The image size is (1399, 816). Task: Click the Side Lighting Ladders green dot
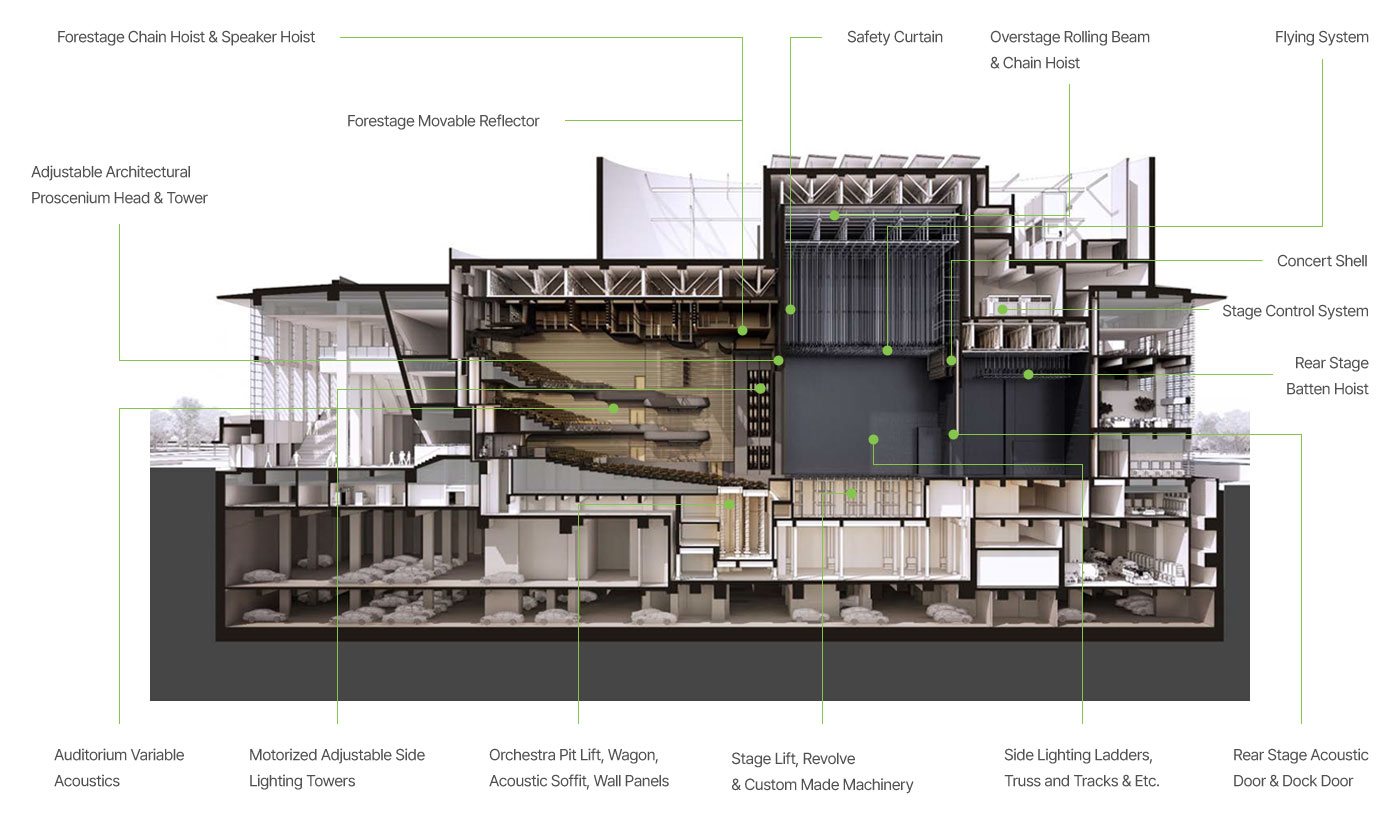873,439
